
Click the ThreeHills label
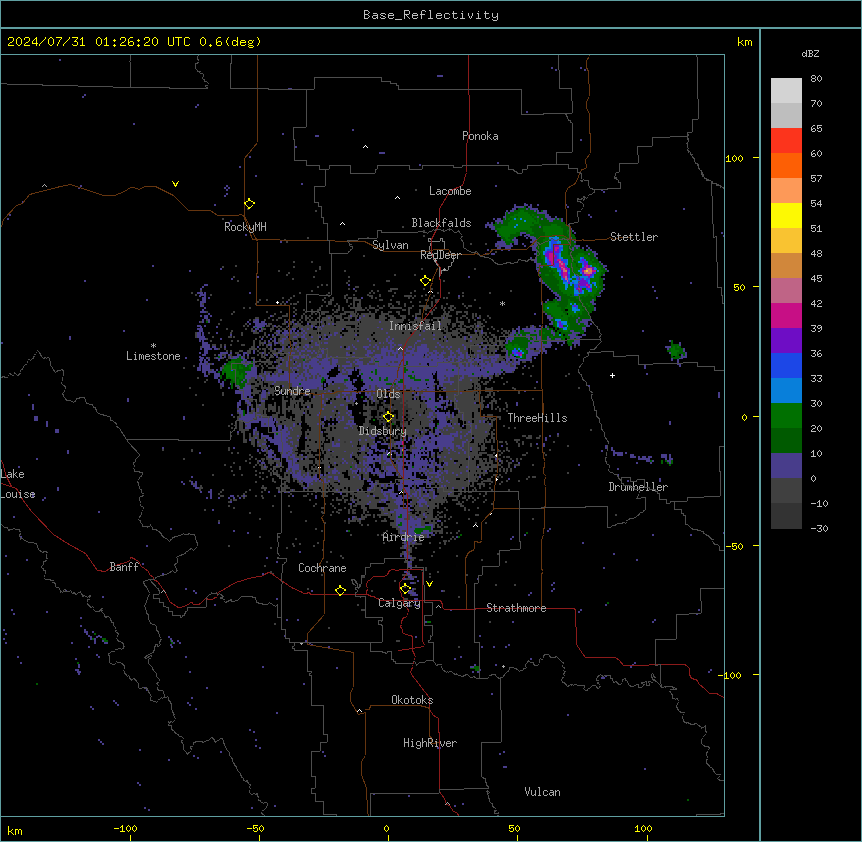point(537,418)
